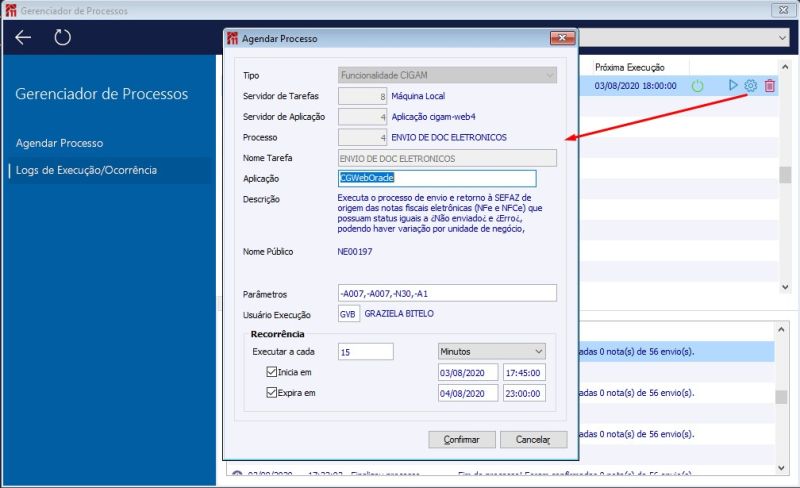This screenshot has width=800, height=488.
Task: Expand the top dropdown in the main window
Action: coord(782,38)
